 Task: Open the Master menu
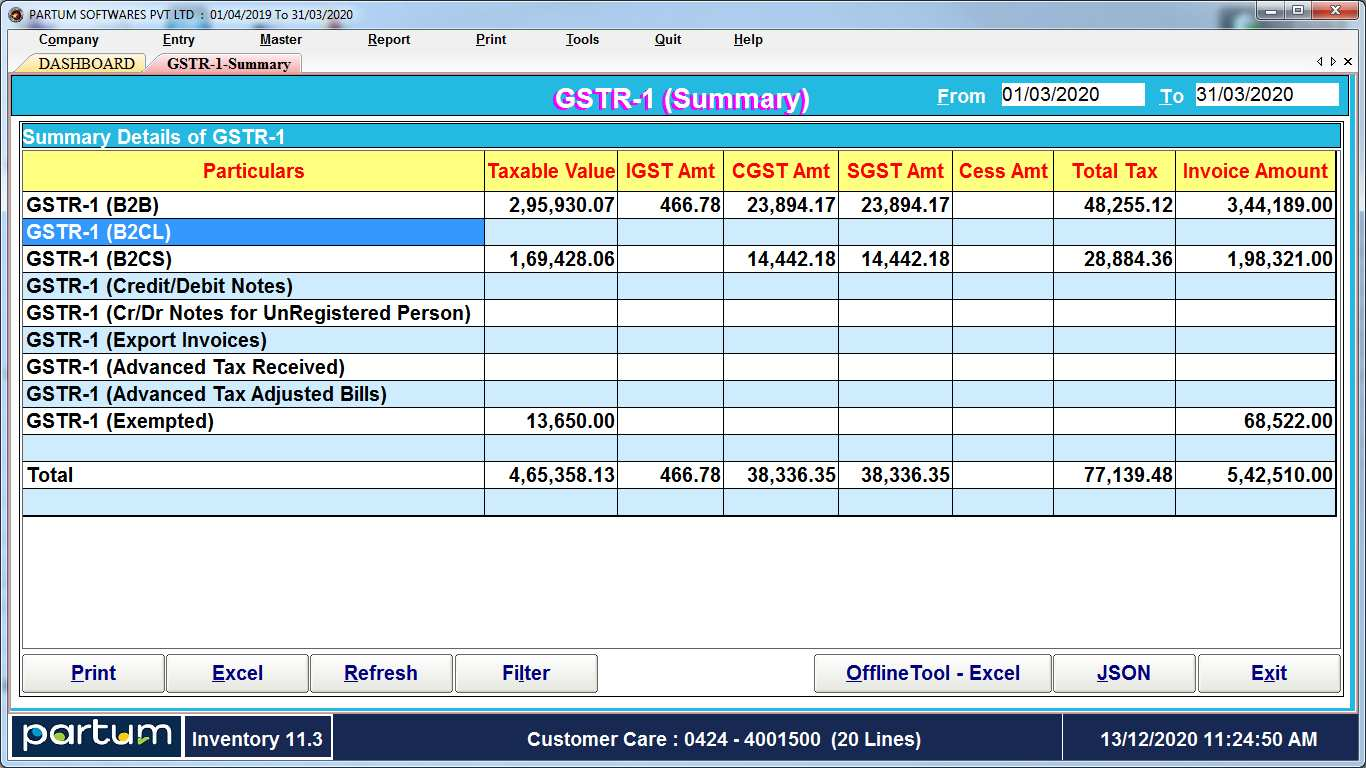280,40
